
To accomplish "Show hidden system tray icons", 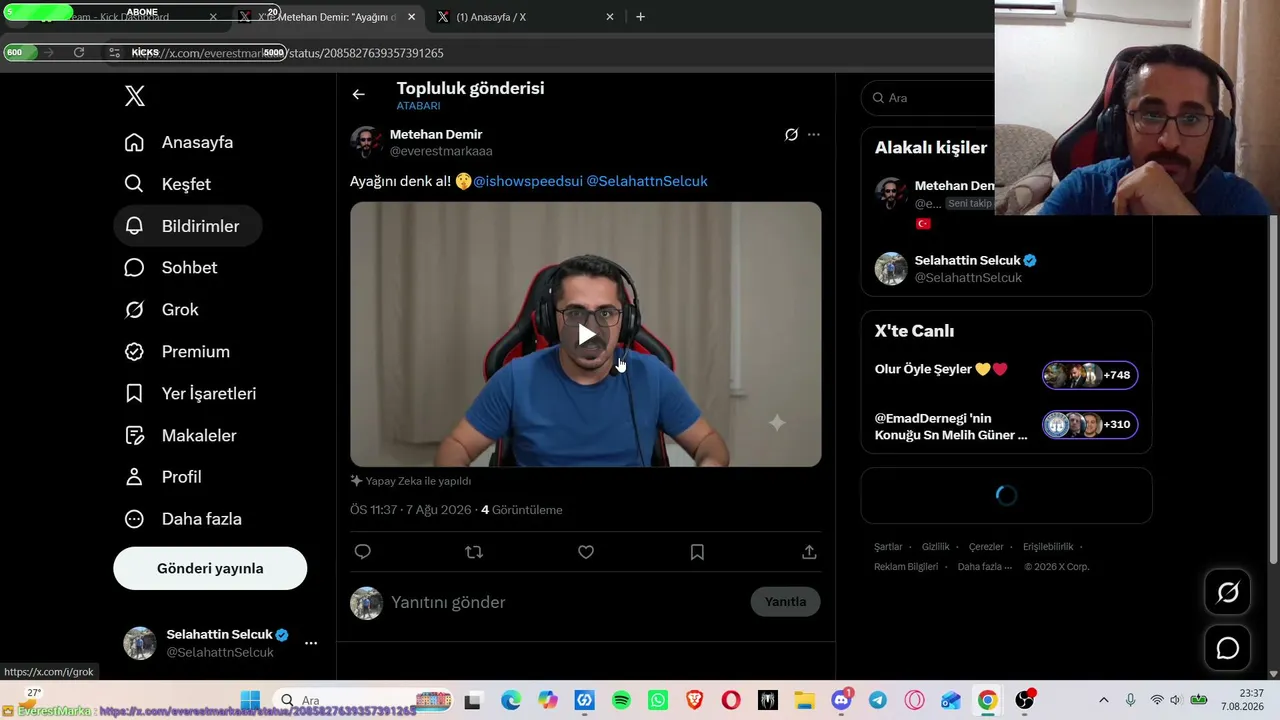I will coord(1104,701).
